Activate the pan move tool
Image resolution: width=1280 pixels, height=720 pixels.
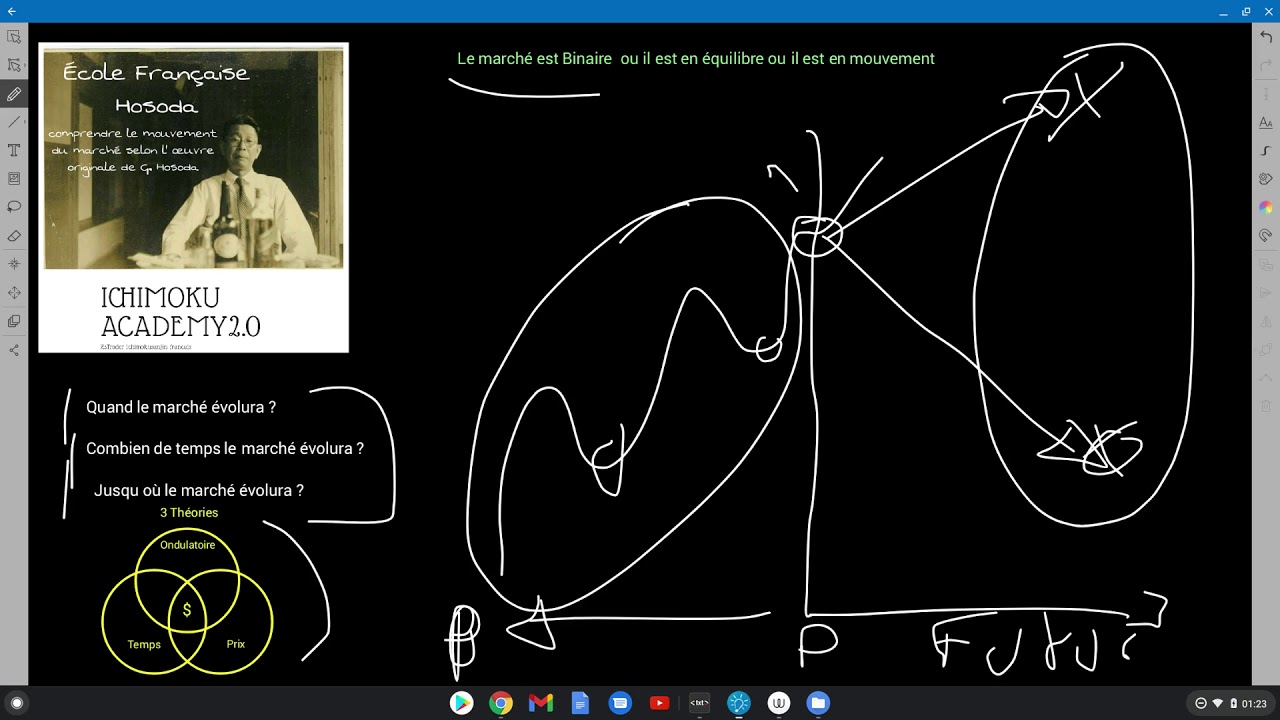(14, 293)
